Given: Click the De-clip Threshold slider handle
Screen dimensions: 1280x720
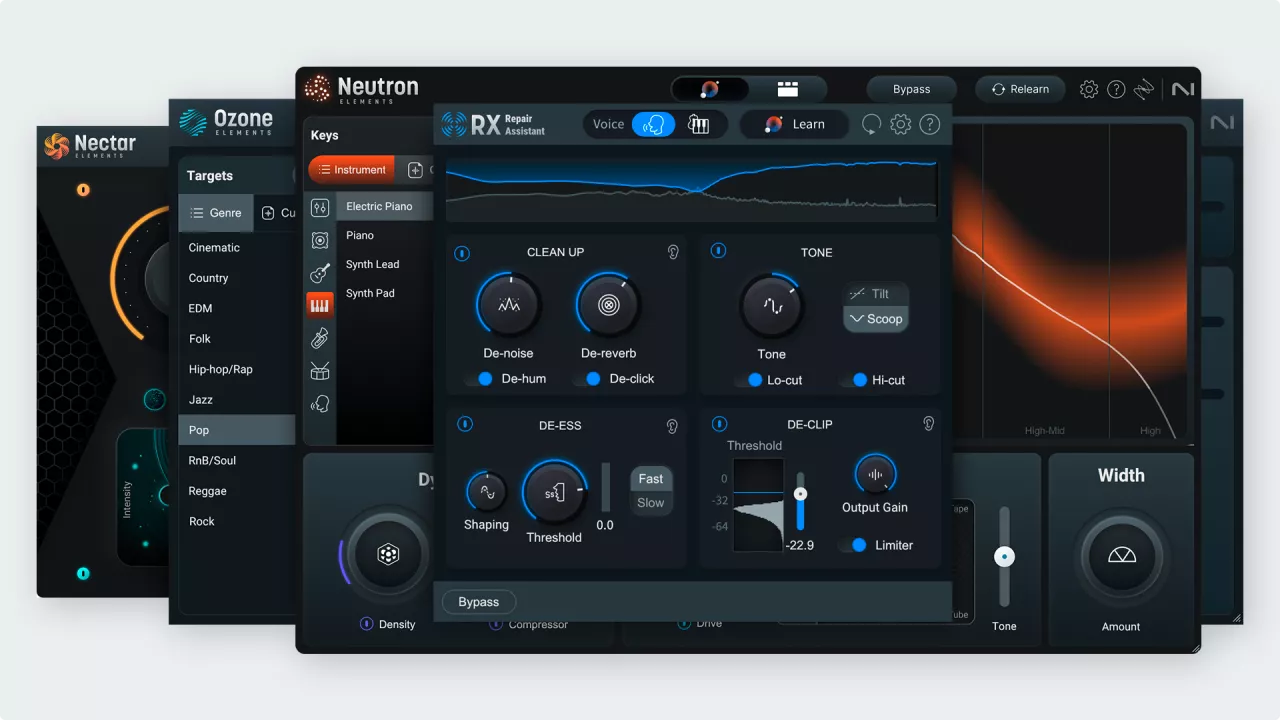Looking at the screenshot, I should click(800, 494).
